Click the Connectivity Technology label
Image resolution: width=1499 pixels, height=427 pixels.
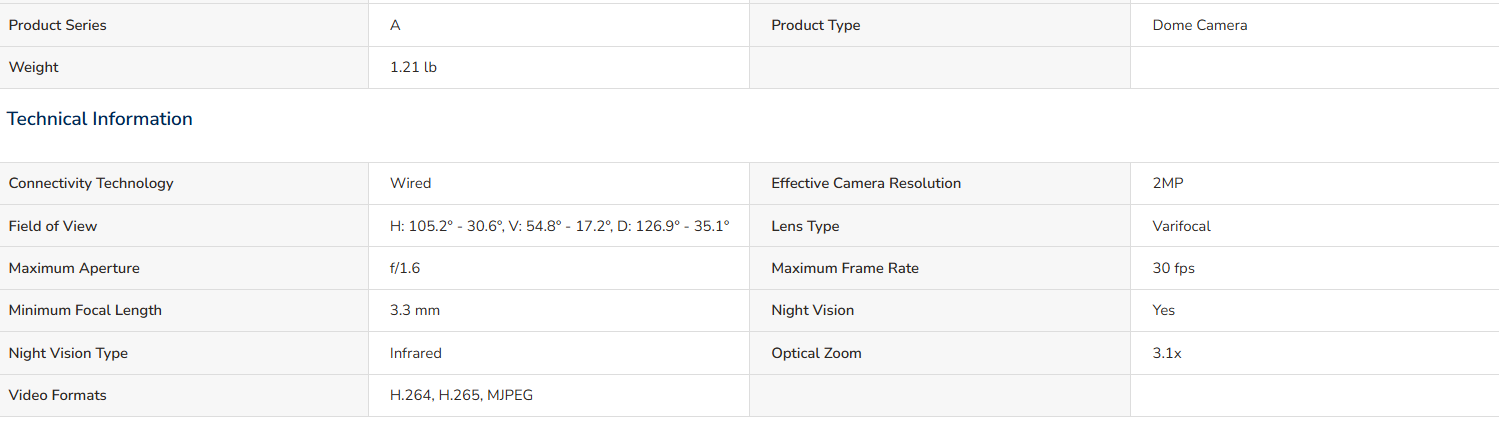coord(91,183)
